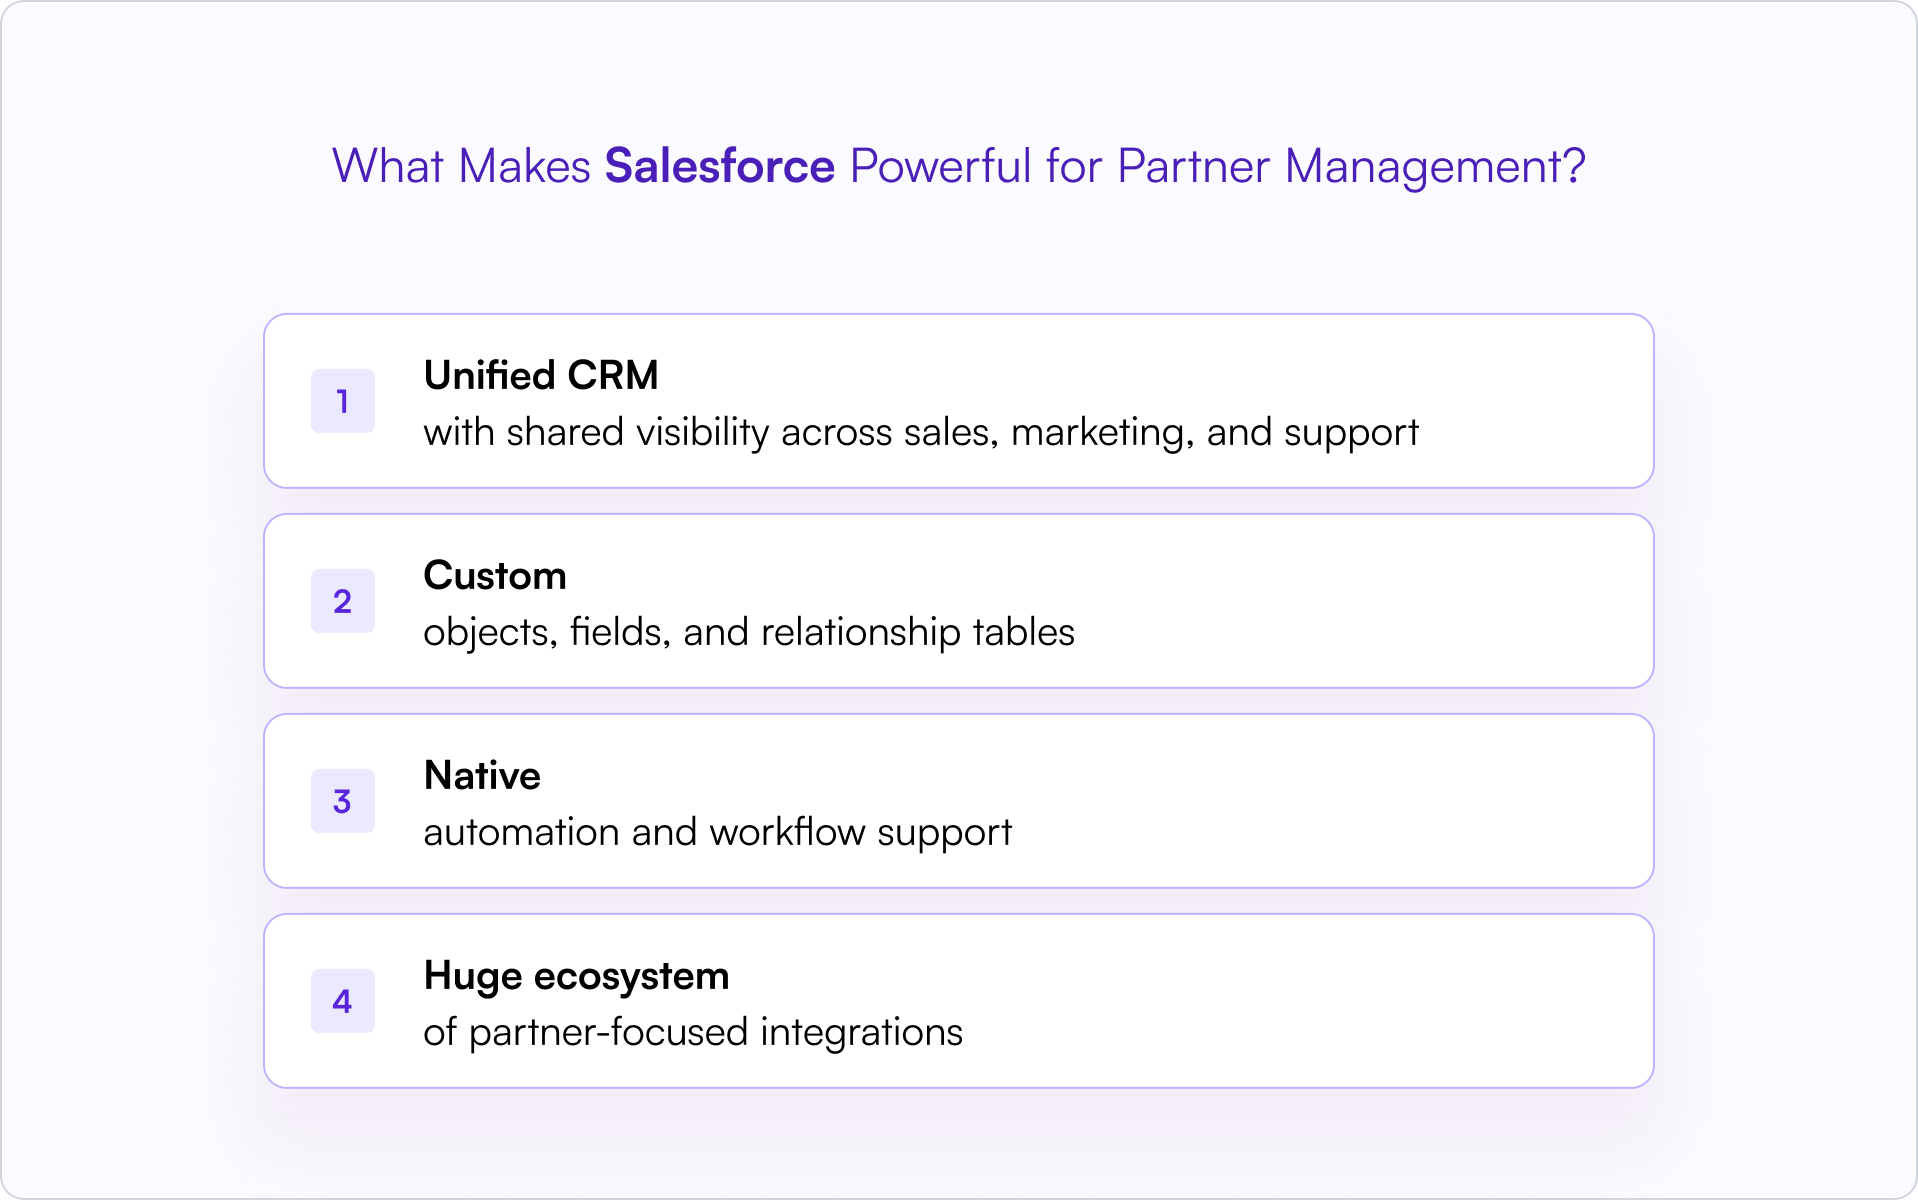Click the word Powerful in the title
This screenshot has width=1918, height=1200.
pos(940,166)
